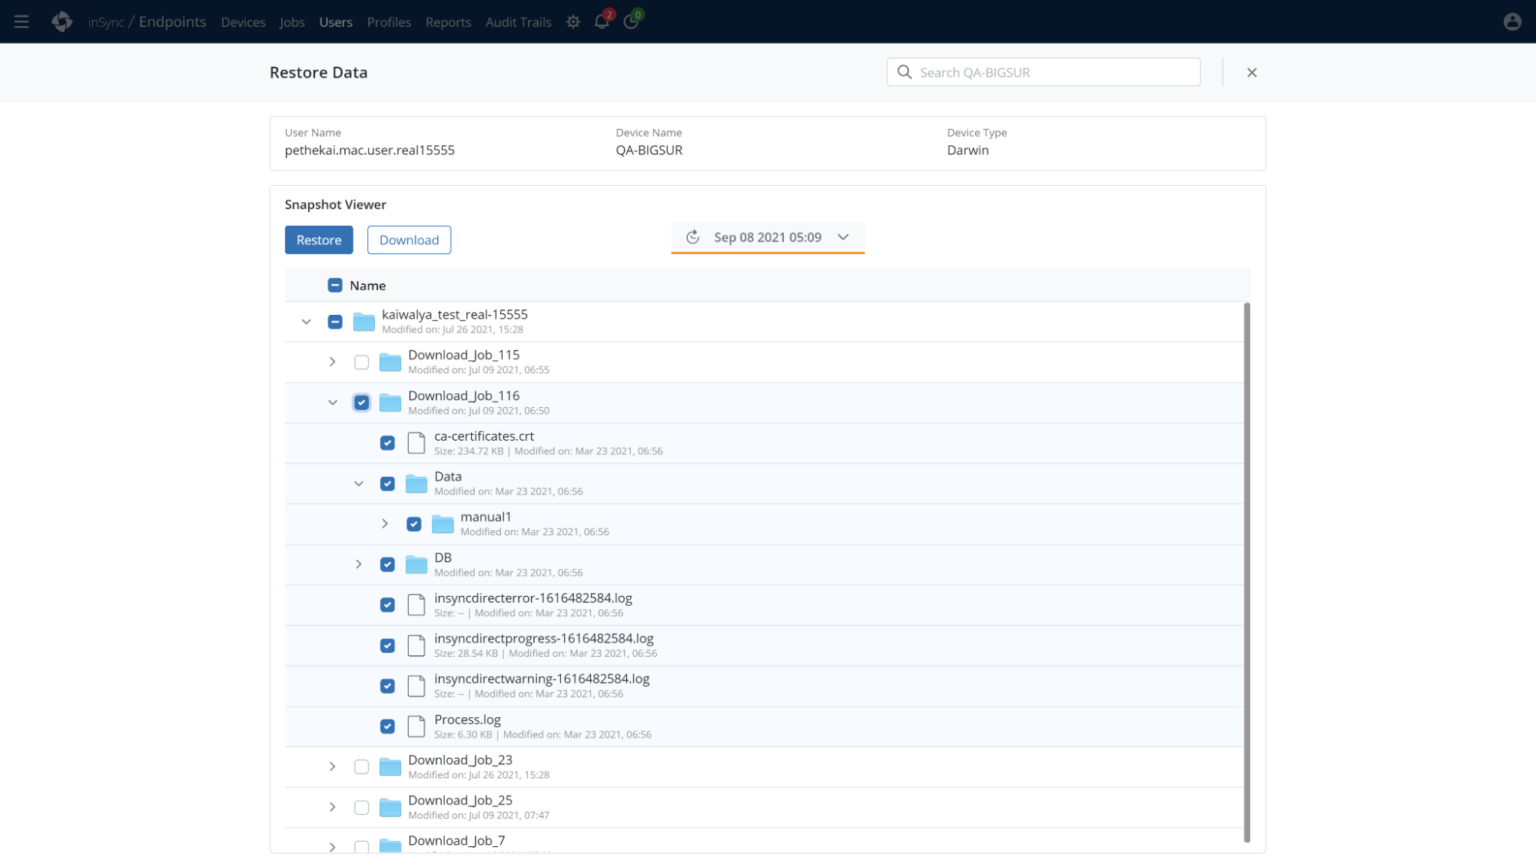Viewport: 1536px width, 864px height.
Task: Open the hamburger navigation menu
Action: tap(21, 22)
